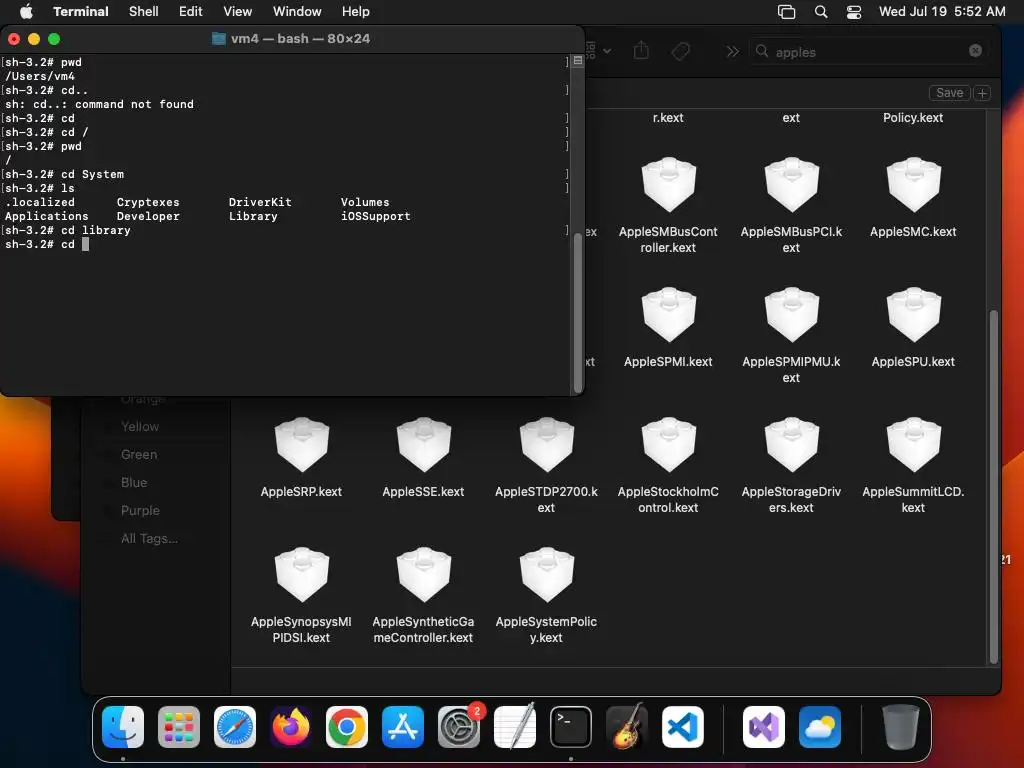The image size is (1024, 768).
Task: Open the Window menu
Action: click(296, 11)
